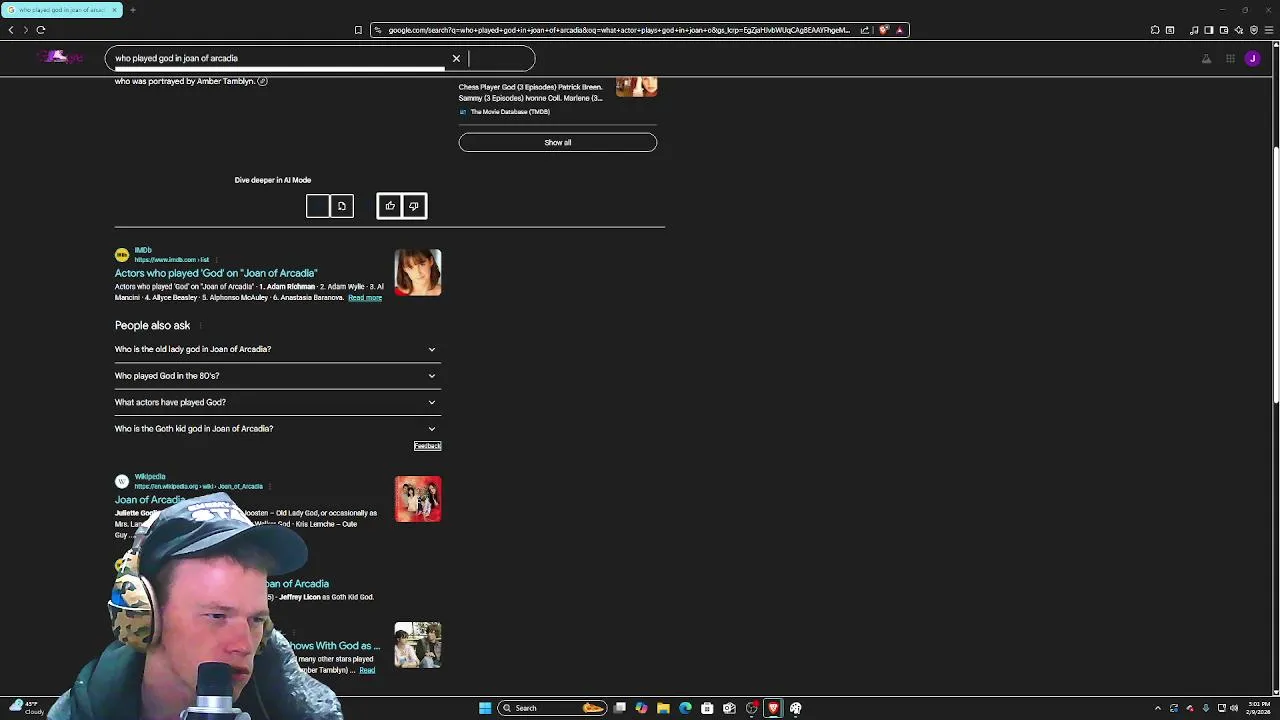Click the Show all button

pos(558,142)
